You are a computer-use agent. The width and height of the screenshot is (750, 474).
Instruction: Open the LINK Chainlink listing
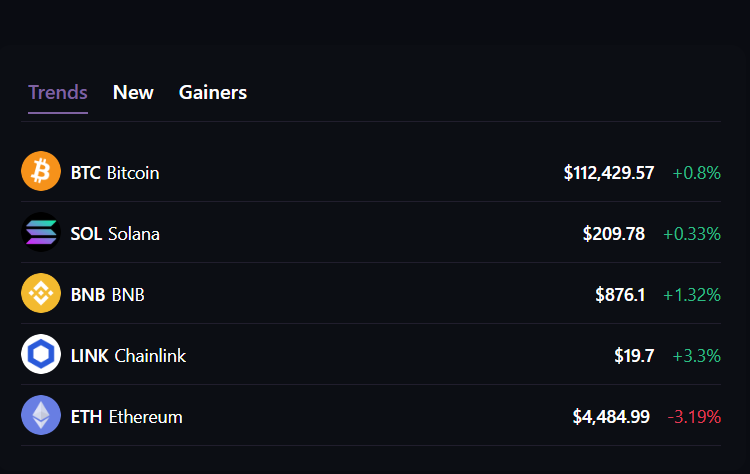tap(128, 356)
